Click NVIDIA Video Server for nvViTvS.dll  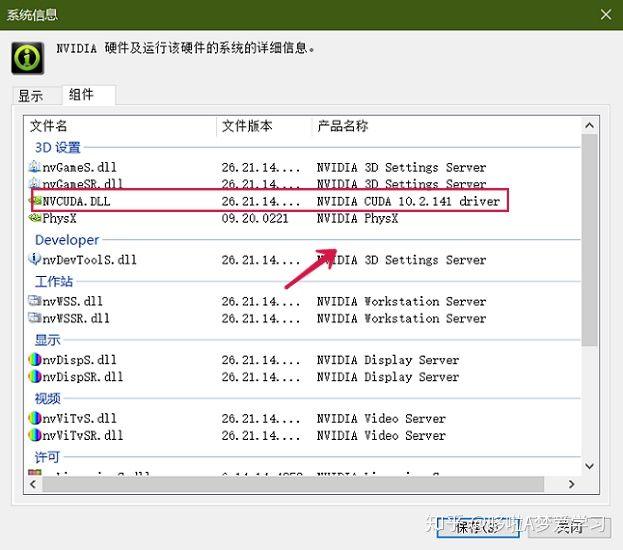point(381,418)
